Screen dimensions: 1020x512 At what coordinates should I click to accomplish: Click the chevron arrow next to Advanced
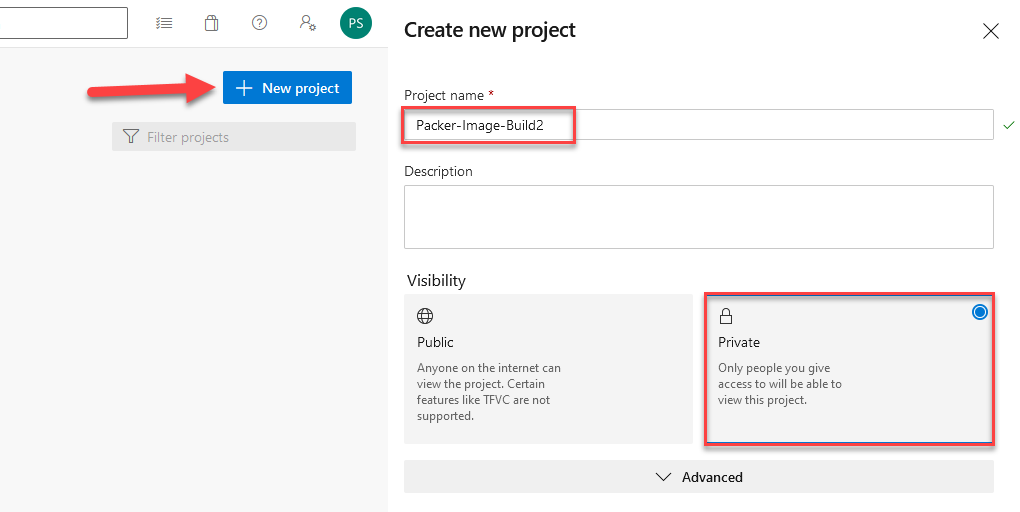click(663, 477)
